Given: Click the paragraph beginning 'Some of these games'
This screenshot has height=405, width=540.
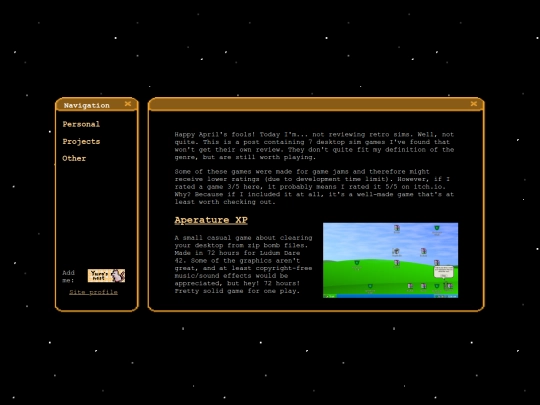Looking at the screenshot, I should pyautogui.click(x=314, y=187).
